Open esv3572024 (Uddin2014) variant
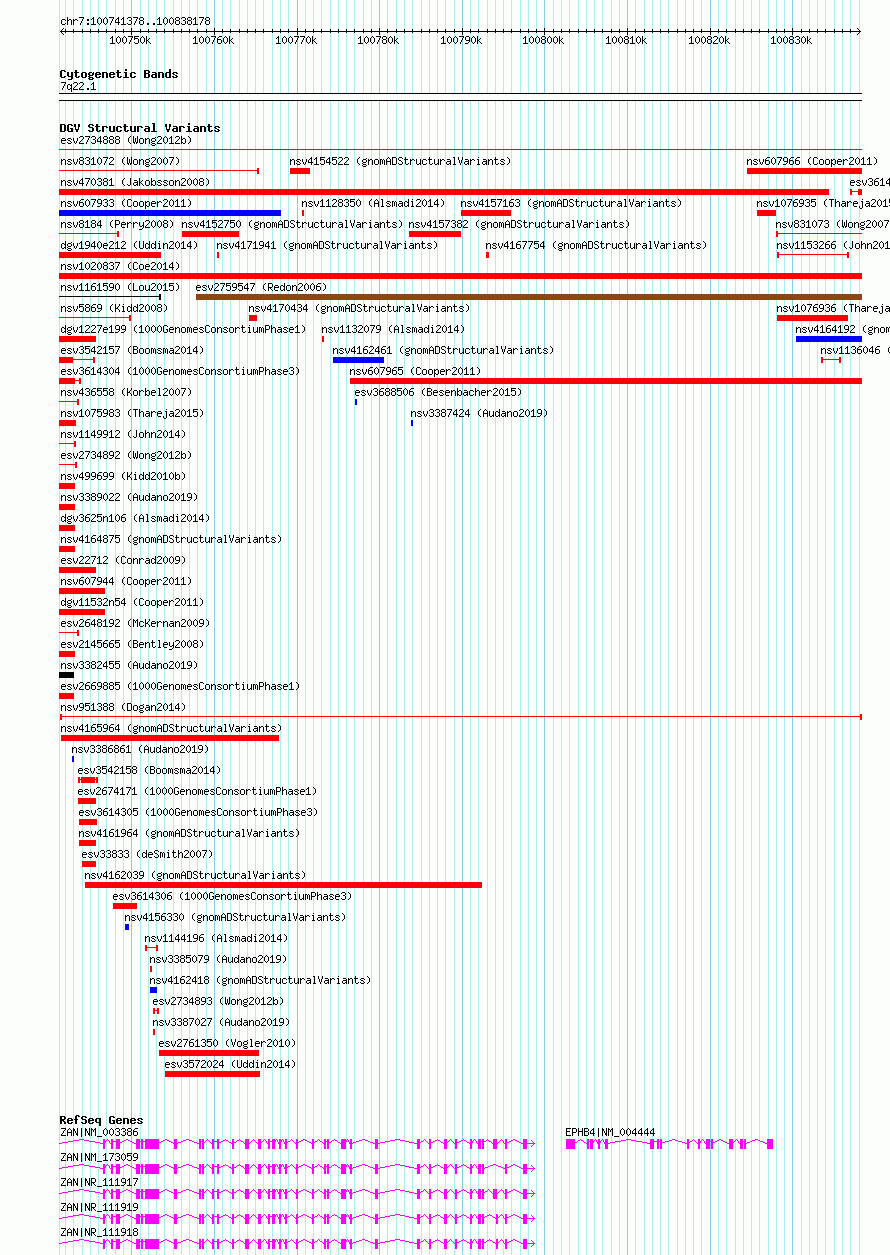 click(x=231, y=1065)
